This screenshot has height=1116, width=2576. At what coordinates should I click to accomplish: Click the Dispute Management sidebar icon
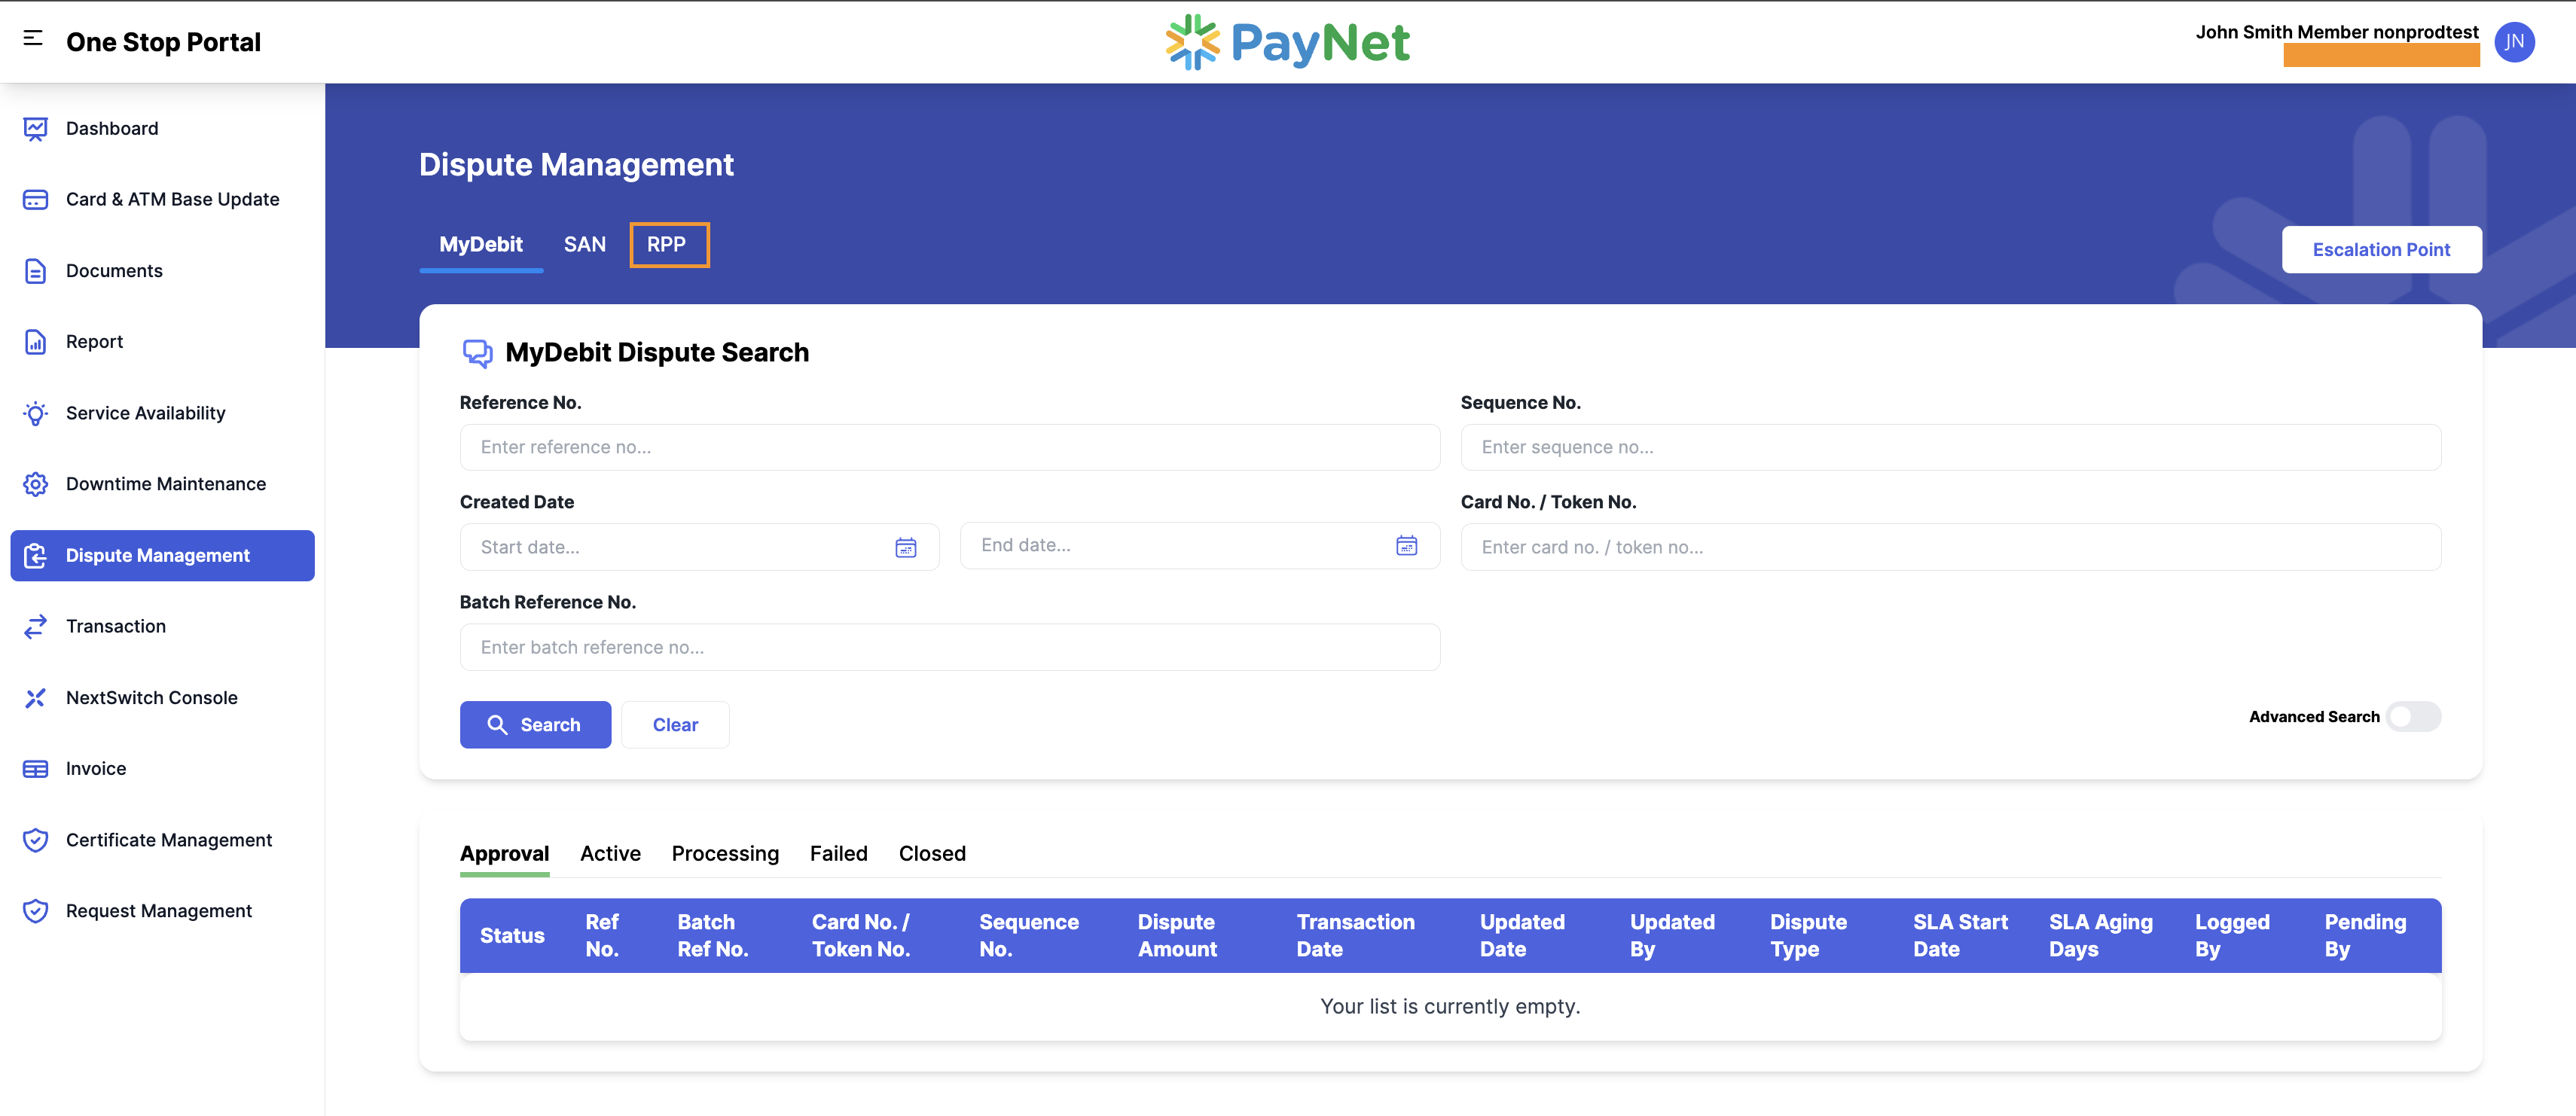point(35,556)
